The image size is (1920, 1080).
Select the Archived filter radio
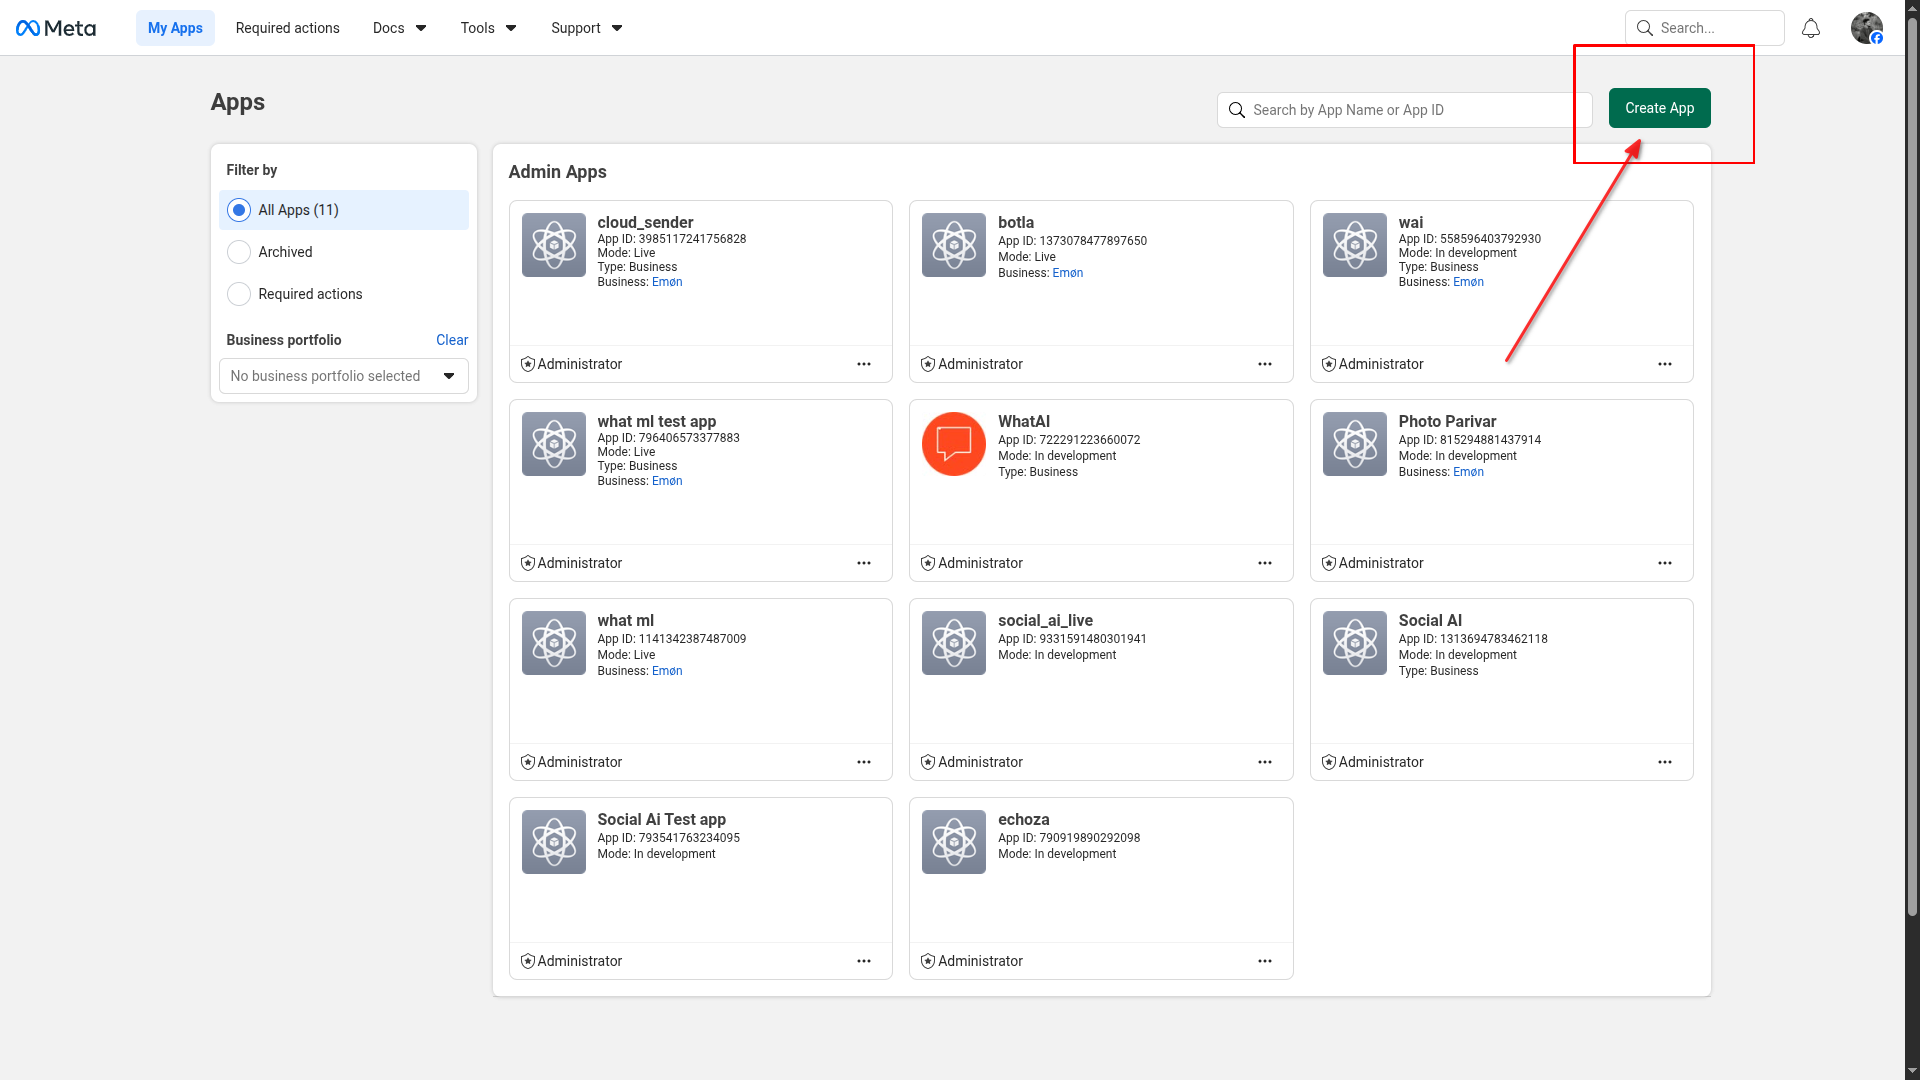click(239, 252)
